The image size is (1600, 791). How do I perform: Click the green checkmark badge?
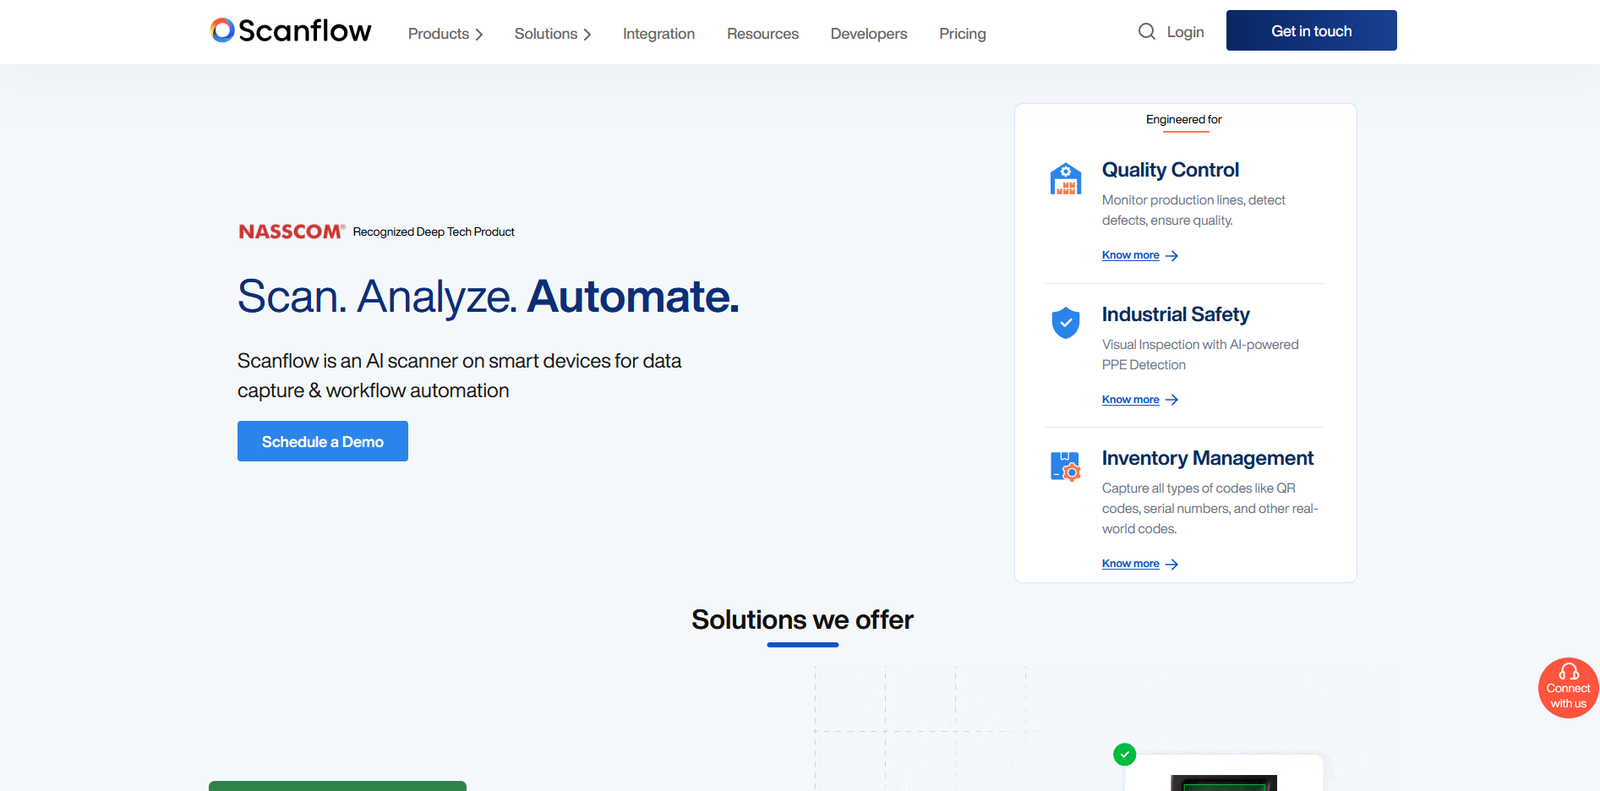click(x=1124, y=754)
